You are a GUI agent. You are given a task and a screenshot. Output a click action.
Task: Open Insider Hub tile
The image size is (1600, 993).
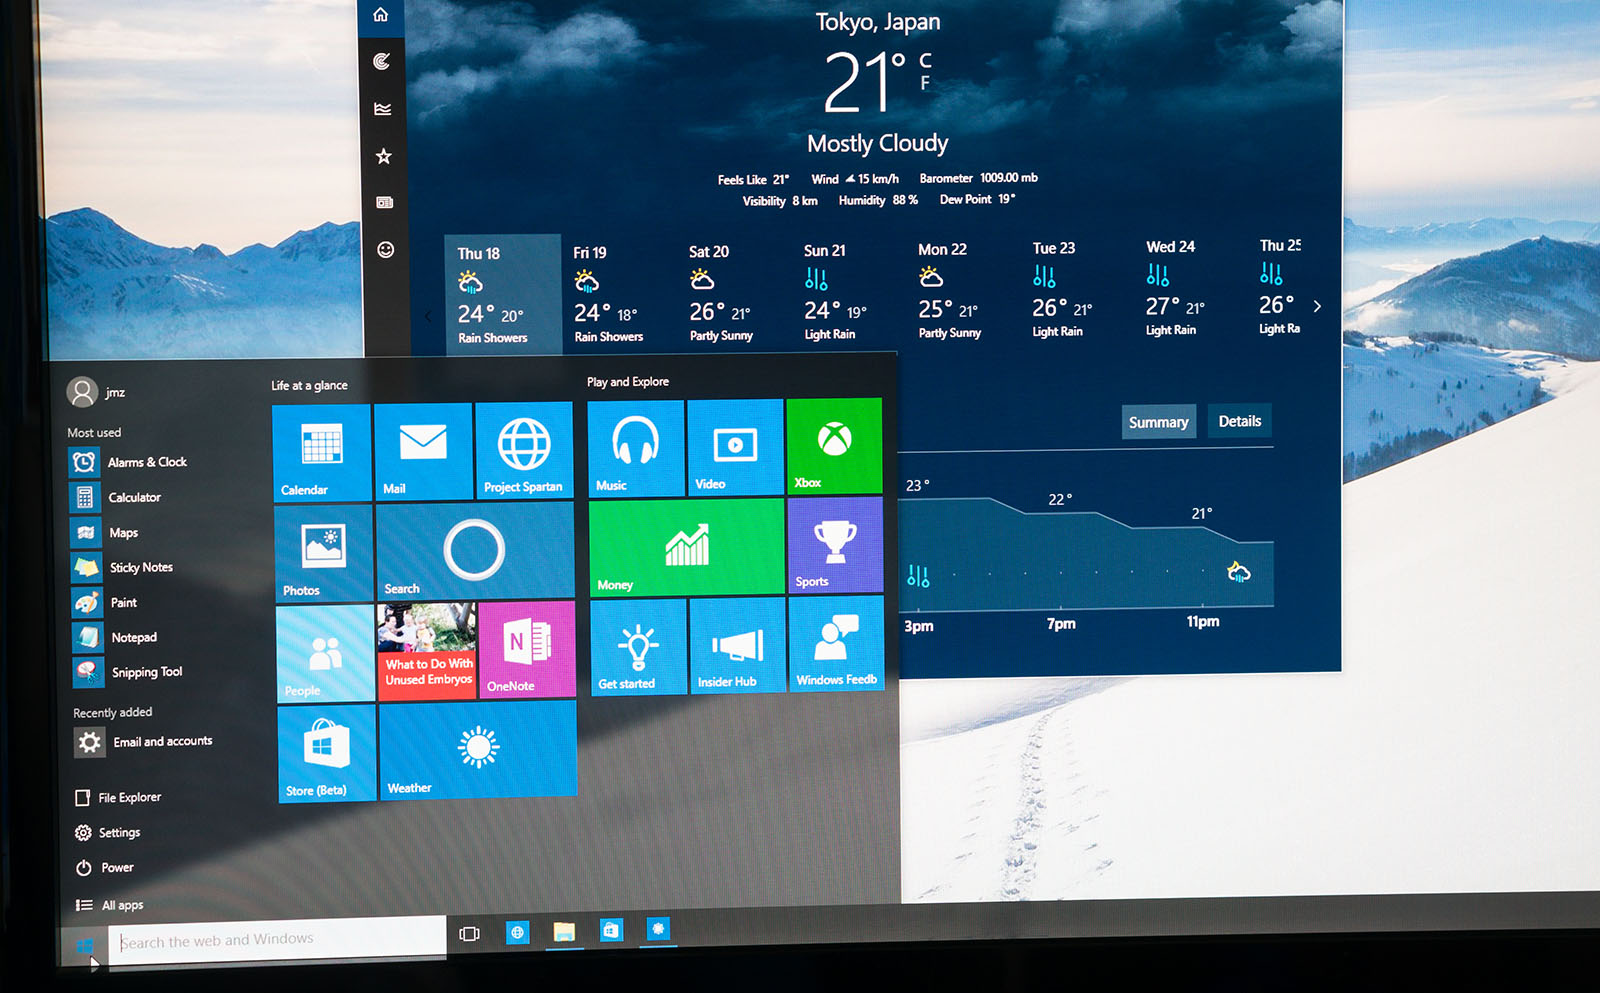(x=737, y=647)
